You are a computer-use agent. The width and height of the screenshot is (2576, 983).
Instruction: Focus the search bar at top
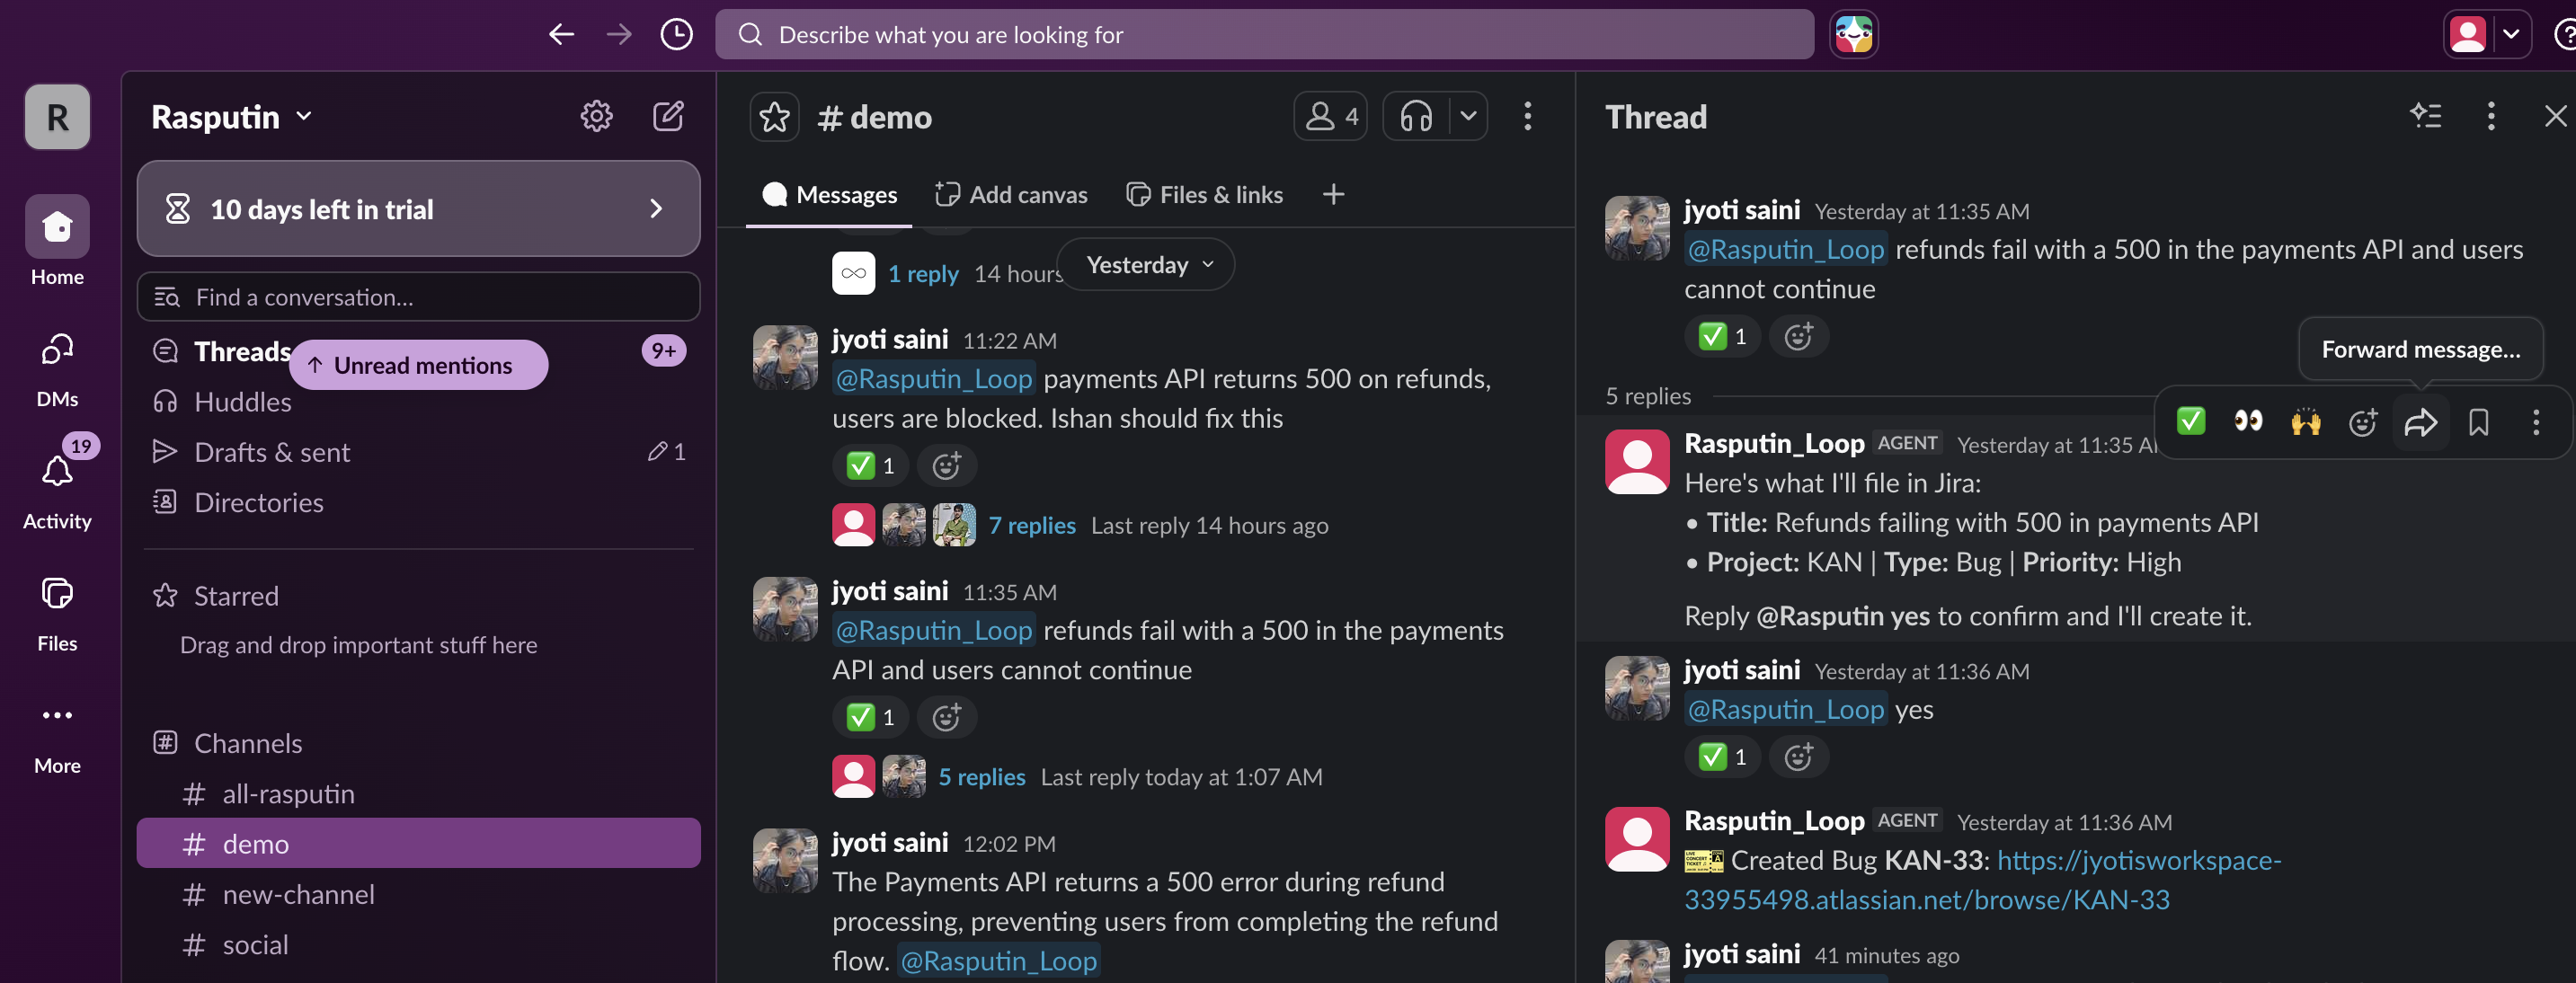pyautogui.click(x=1264, y=35)
